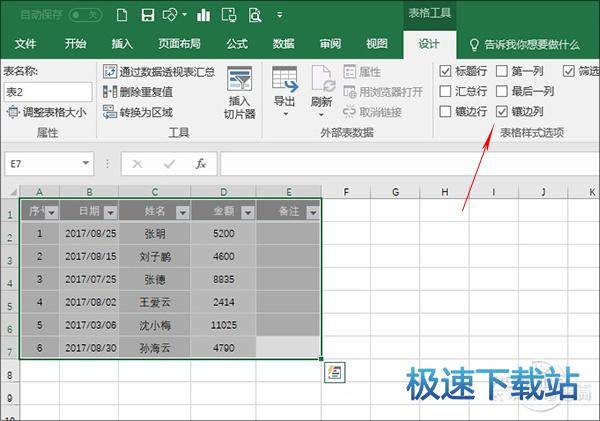Click the cancel X icon in formula bar
The height and width of the screenshot is (421, 600).
click(x=137, y=164)
